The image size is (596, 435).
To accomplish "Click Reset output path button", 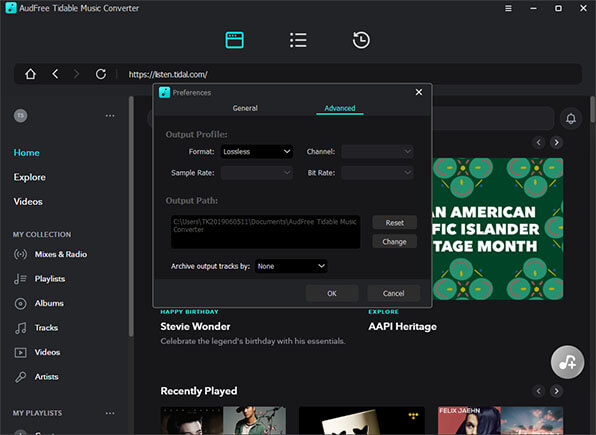I will point(395,223).
